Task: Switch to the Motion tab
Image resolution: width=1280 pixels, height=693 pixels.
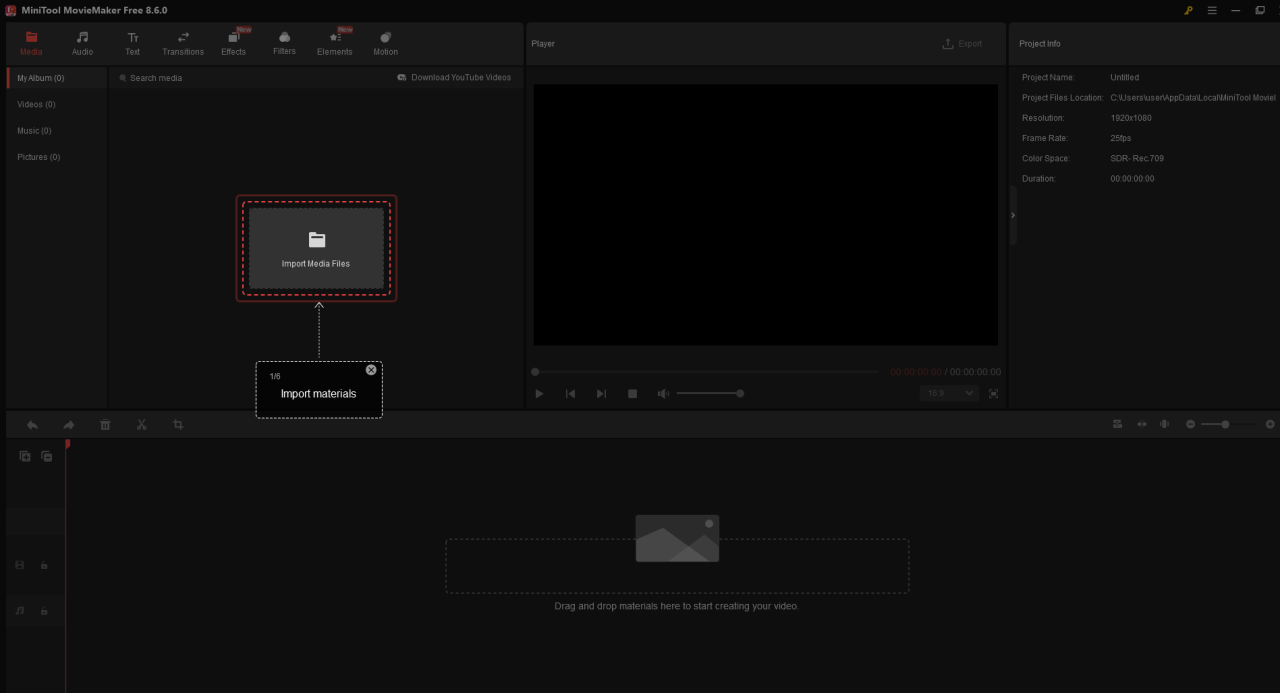Action: coord(385,43)
